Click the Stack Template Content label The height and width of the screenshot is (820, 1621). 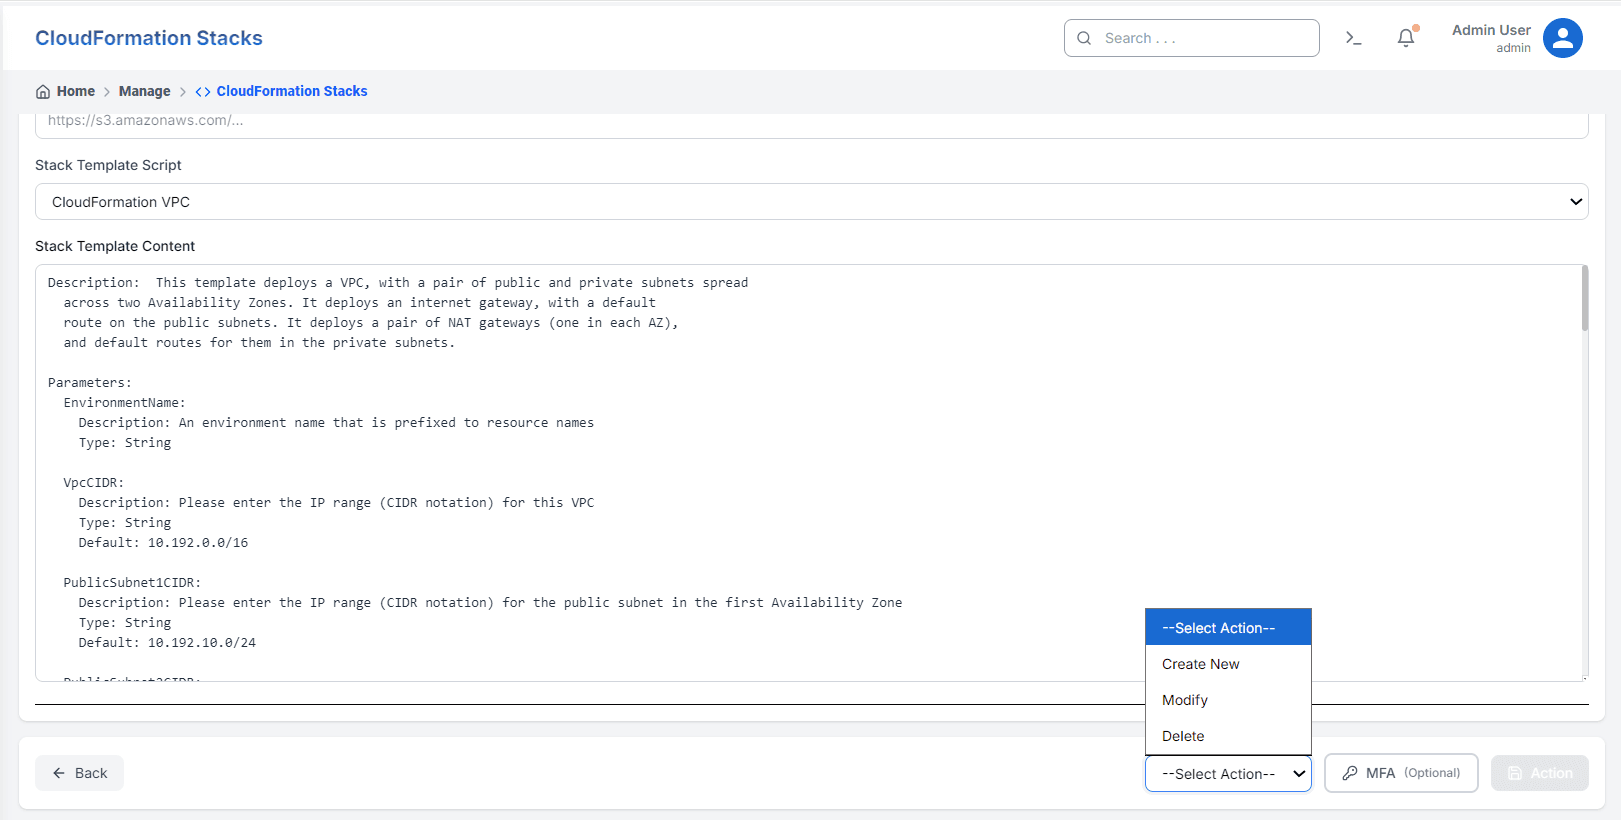pyautogui.click(x=115, y=246)
